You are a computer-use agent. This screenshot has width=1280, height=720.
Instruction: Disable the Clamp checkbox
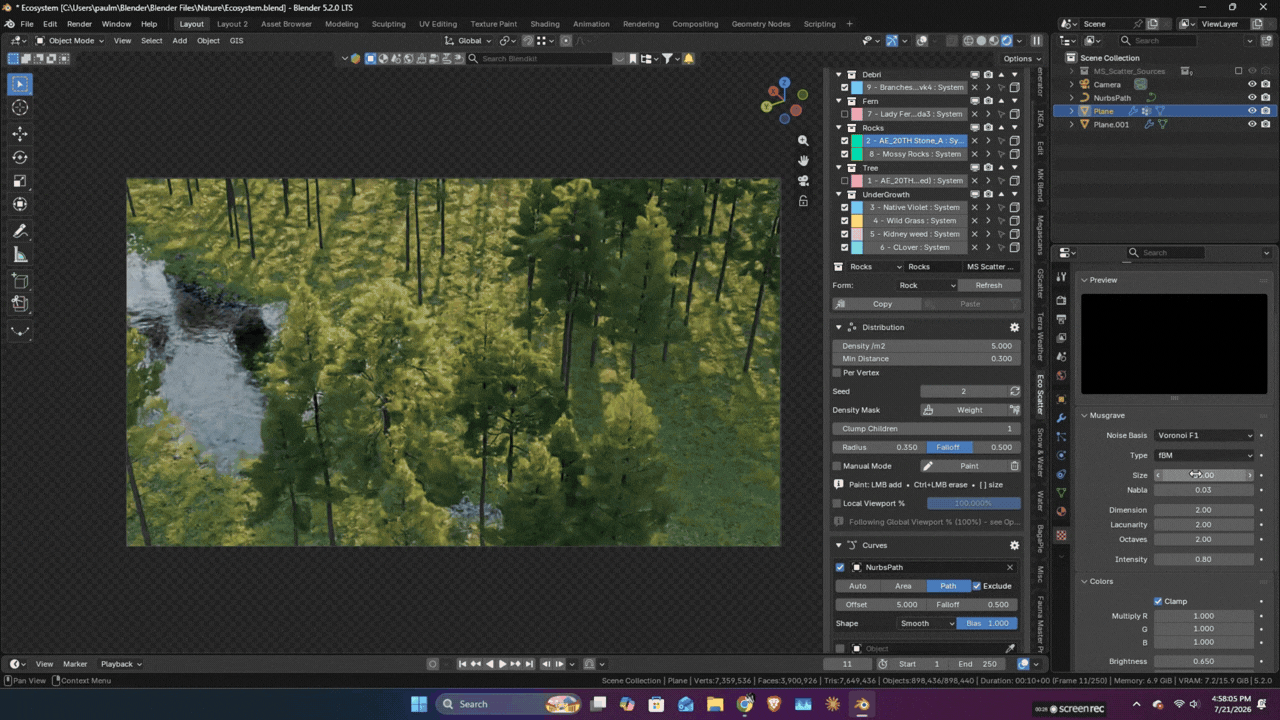tap(1158, 601)
